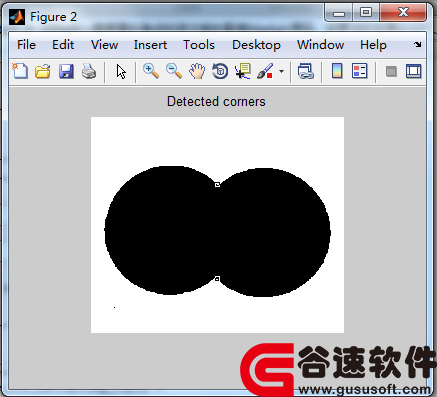Viewport: 437px width, 397px height.
Task: Click the Link Plot icon
Action: click(306, 71)
